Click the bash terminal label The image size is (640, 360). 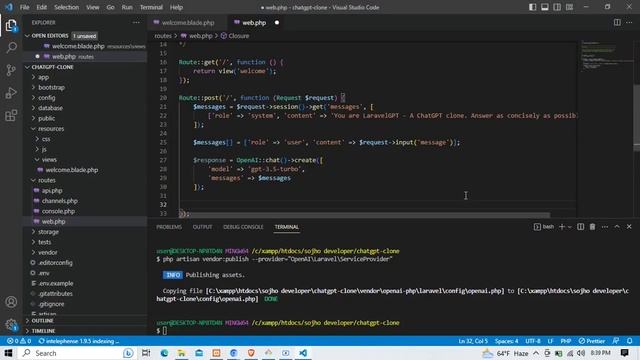pyautogui.click(x=544, y=227)
